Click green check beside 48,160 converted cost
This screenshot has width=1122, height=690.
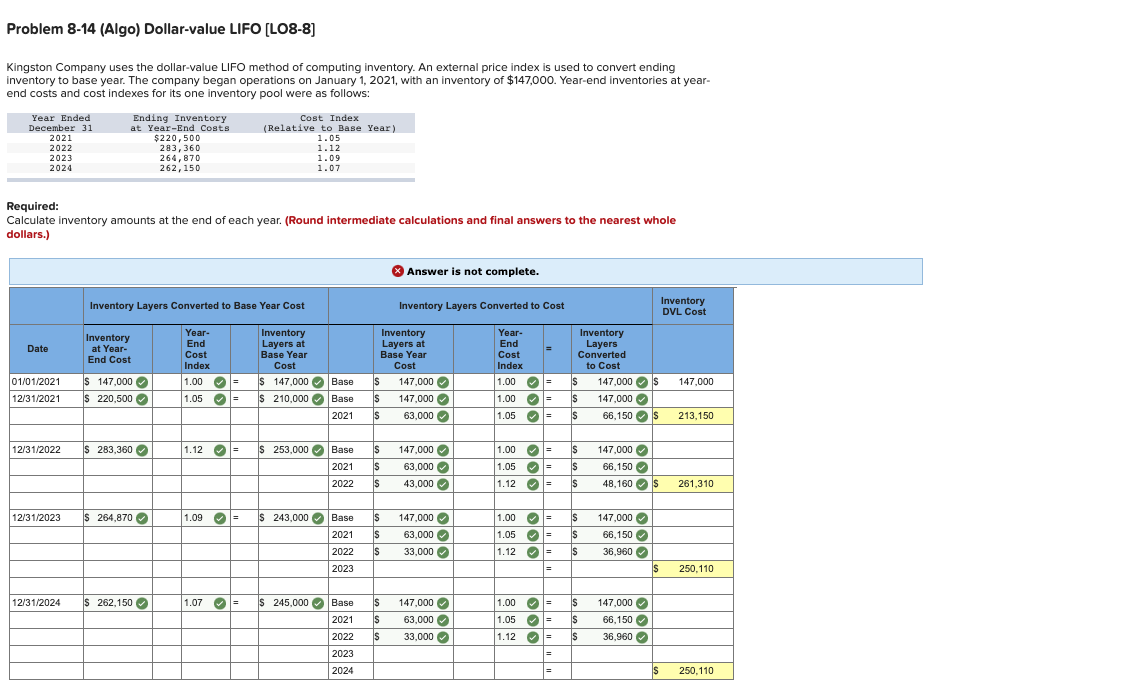642,485
